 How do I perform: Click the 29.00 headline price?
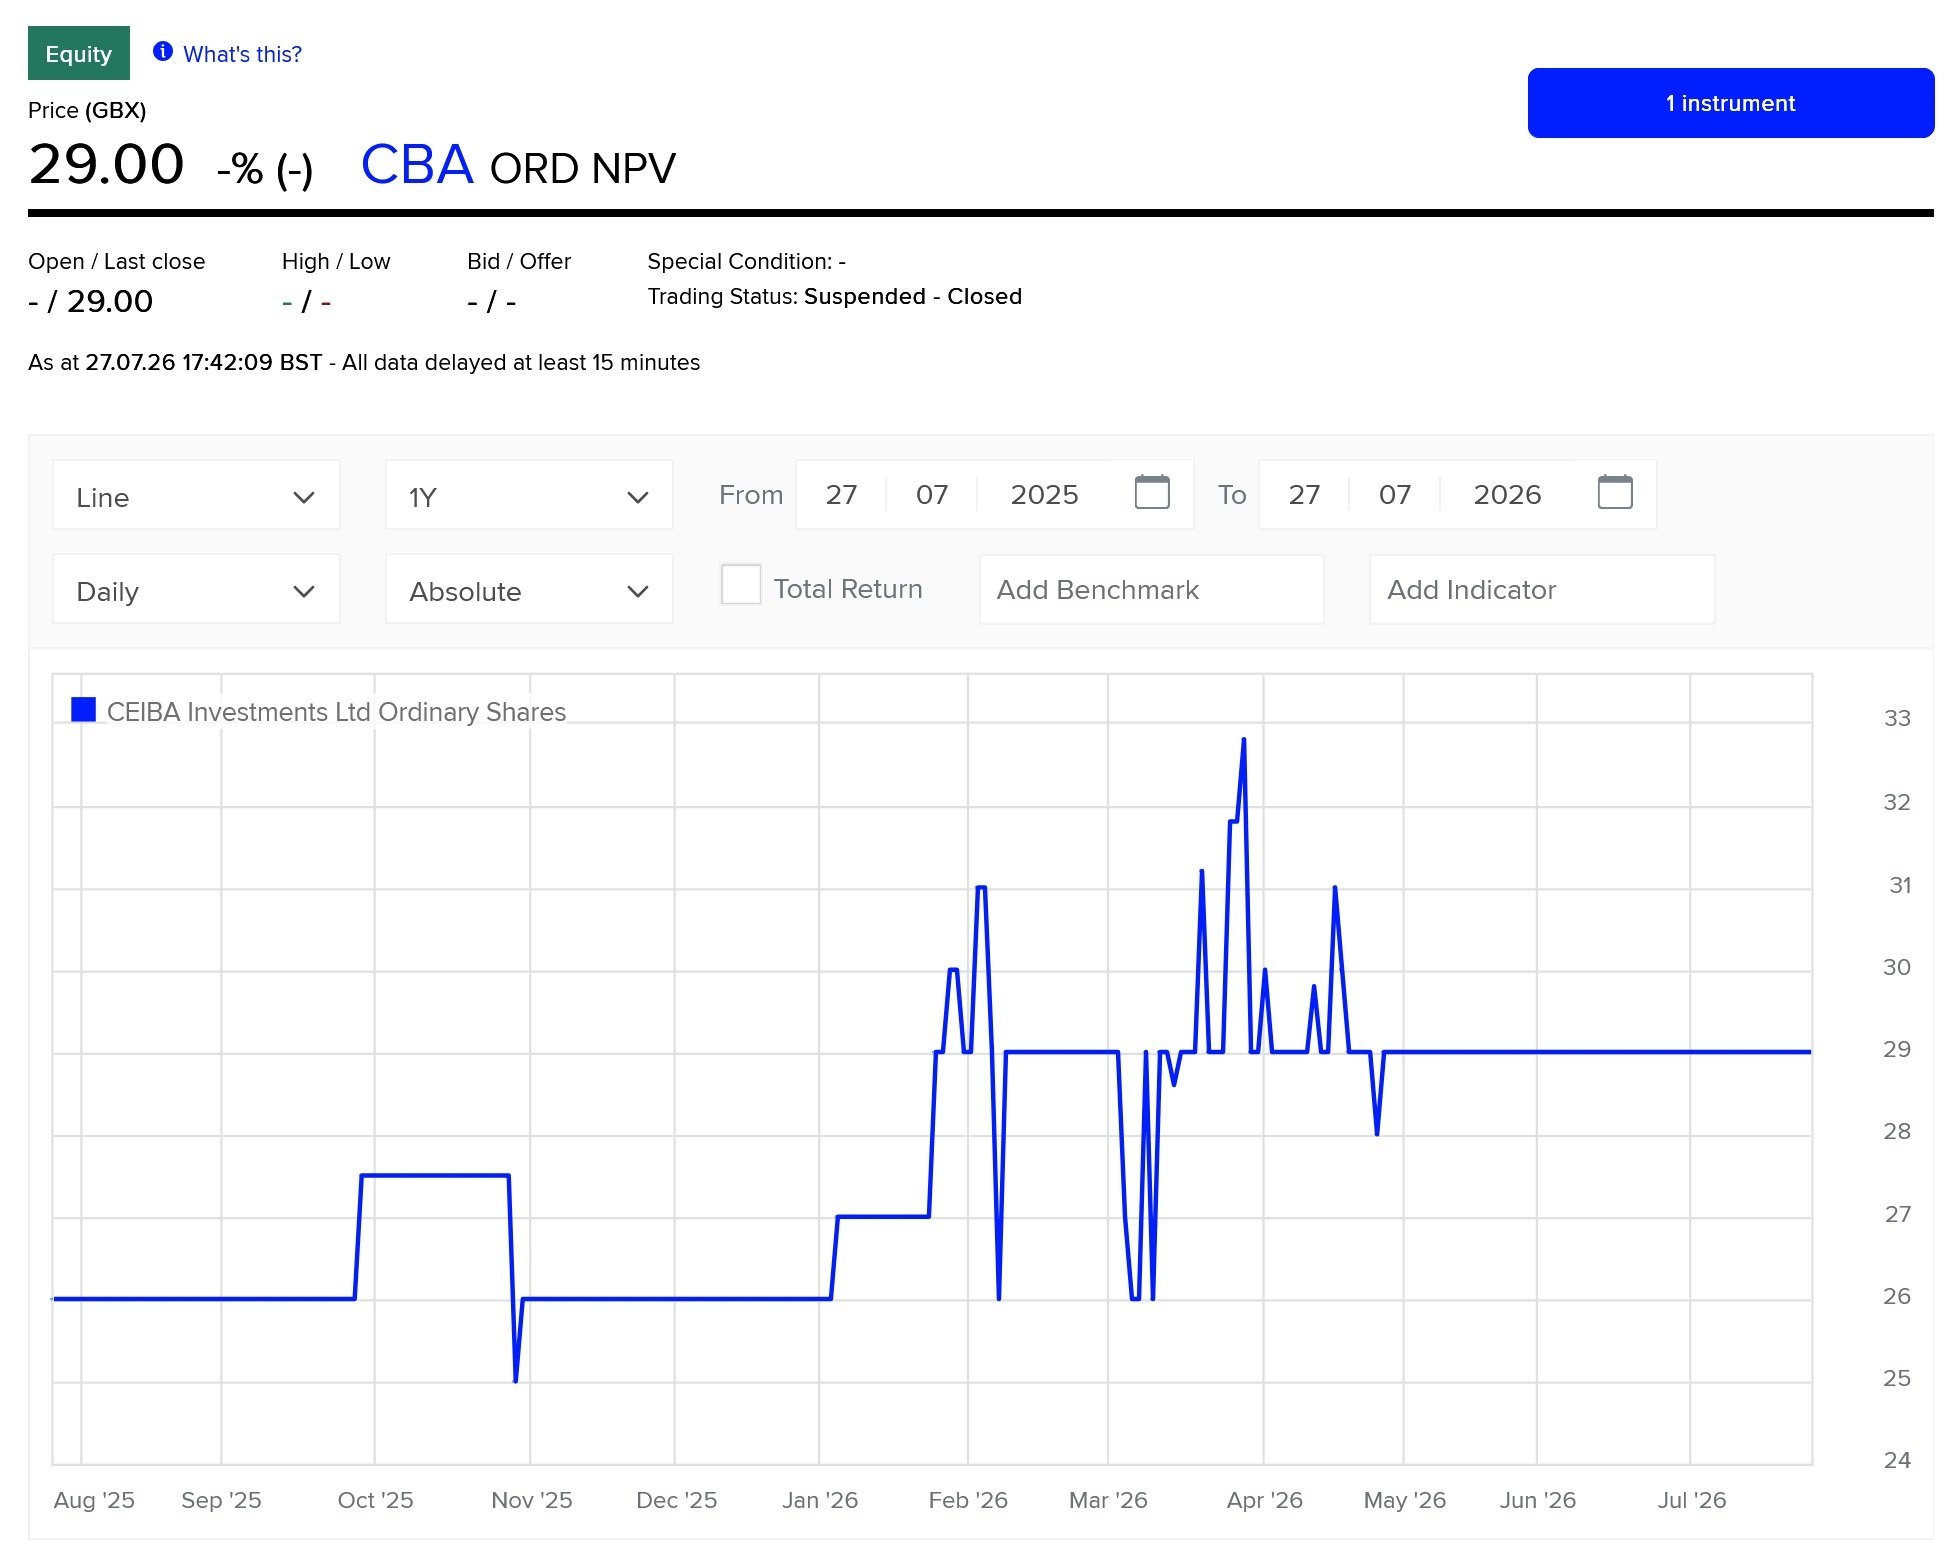[x=106, y=164]
